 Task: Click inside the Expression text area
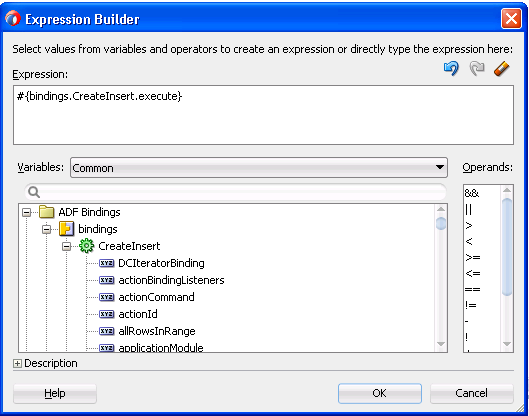[263, 115]
